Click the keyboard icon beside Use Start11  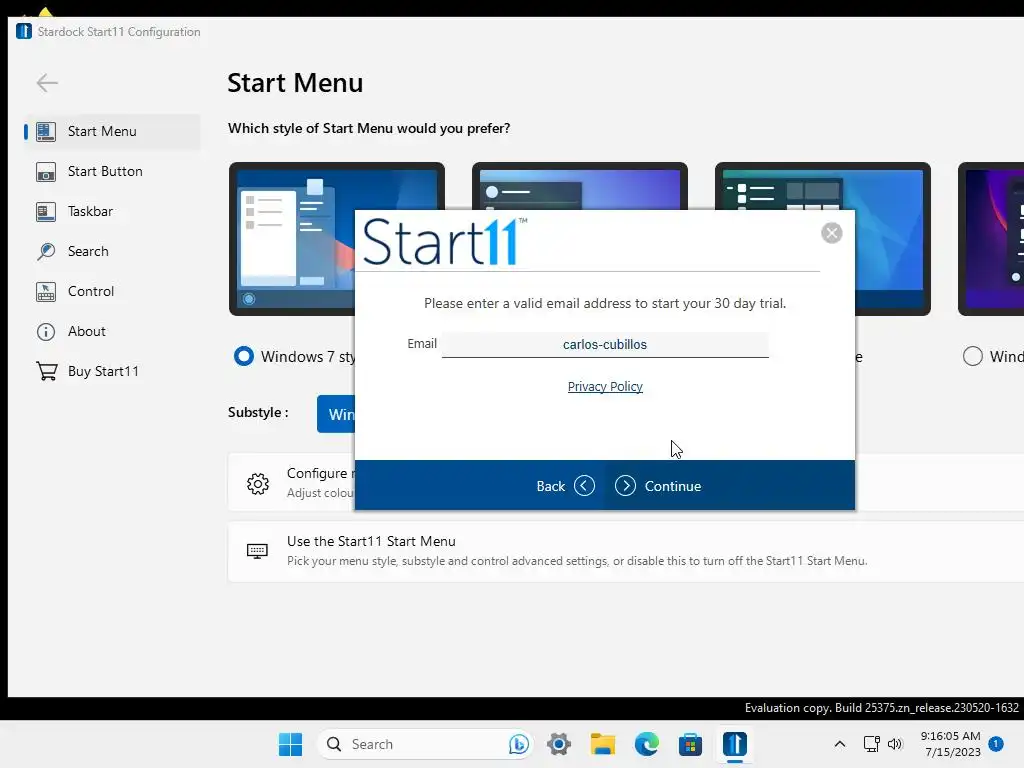click(x=257, y=551)
